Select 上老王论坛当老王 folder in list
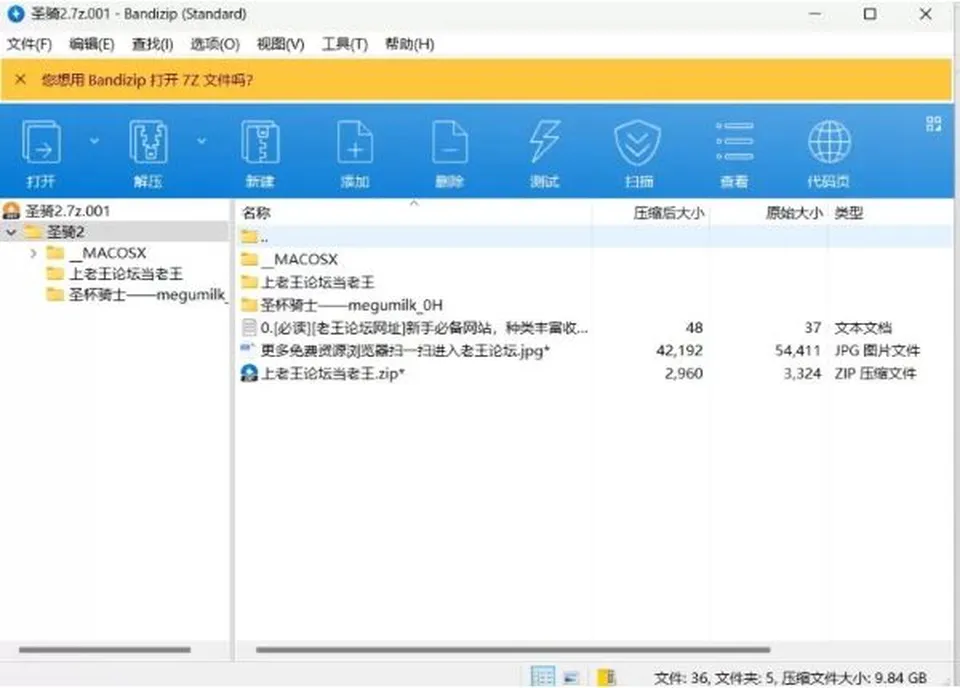Screen dimensions: 960x688 317,282
